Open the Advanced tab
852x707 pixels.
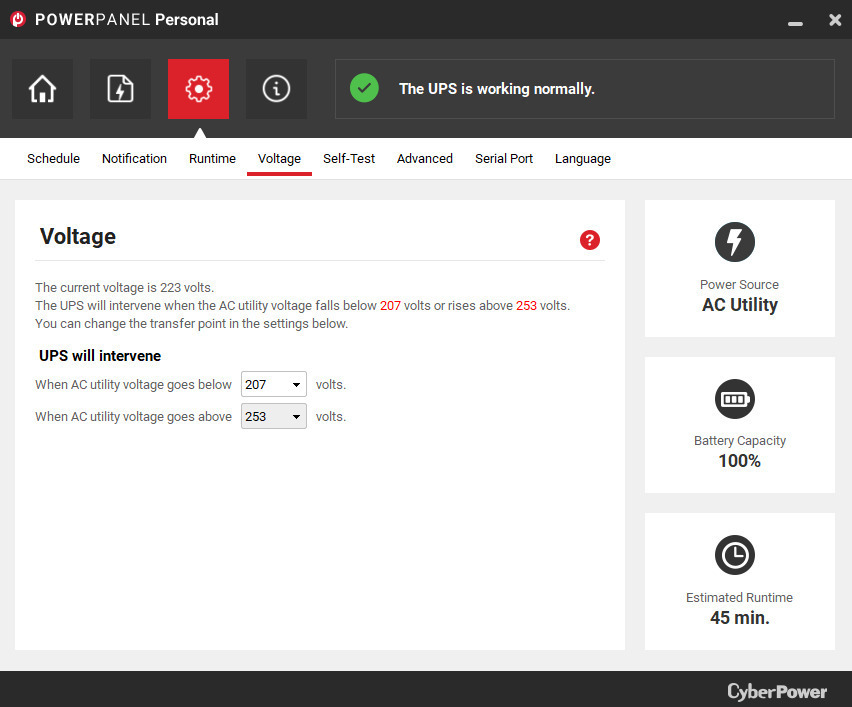pos(424,159)
